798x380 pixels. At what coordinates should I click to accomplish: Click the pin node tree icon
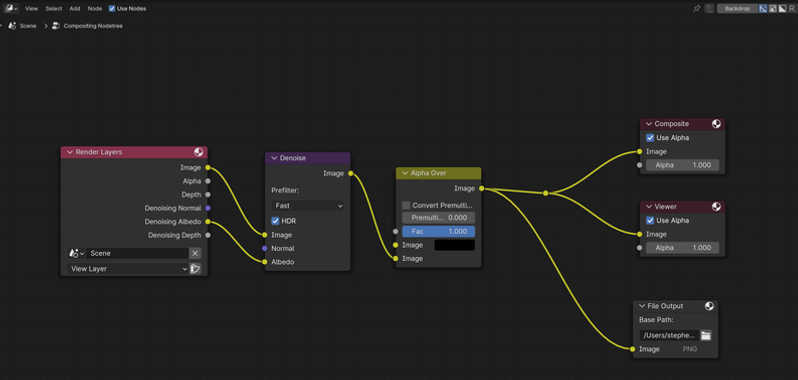(697, 8)
